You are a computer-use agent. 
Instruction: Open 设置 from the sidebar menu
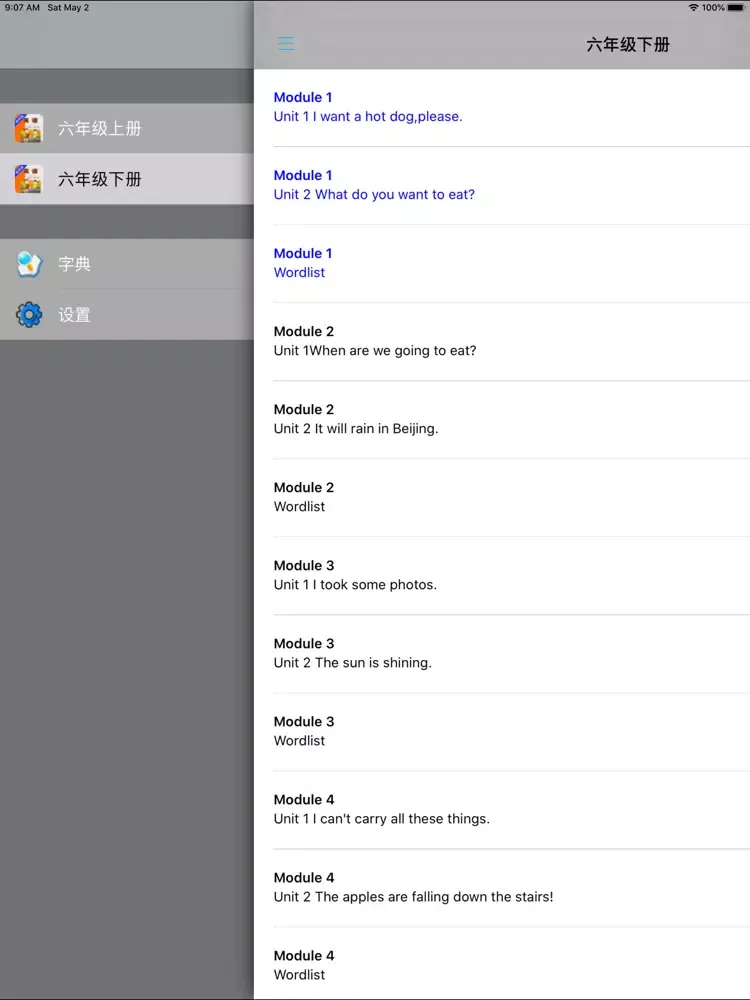[127, 314]
